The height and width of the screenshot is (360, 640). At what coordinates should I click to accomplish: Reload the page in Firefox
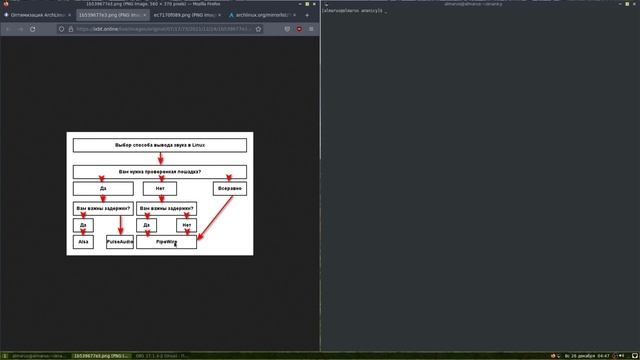[33, 29]
